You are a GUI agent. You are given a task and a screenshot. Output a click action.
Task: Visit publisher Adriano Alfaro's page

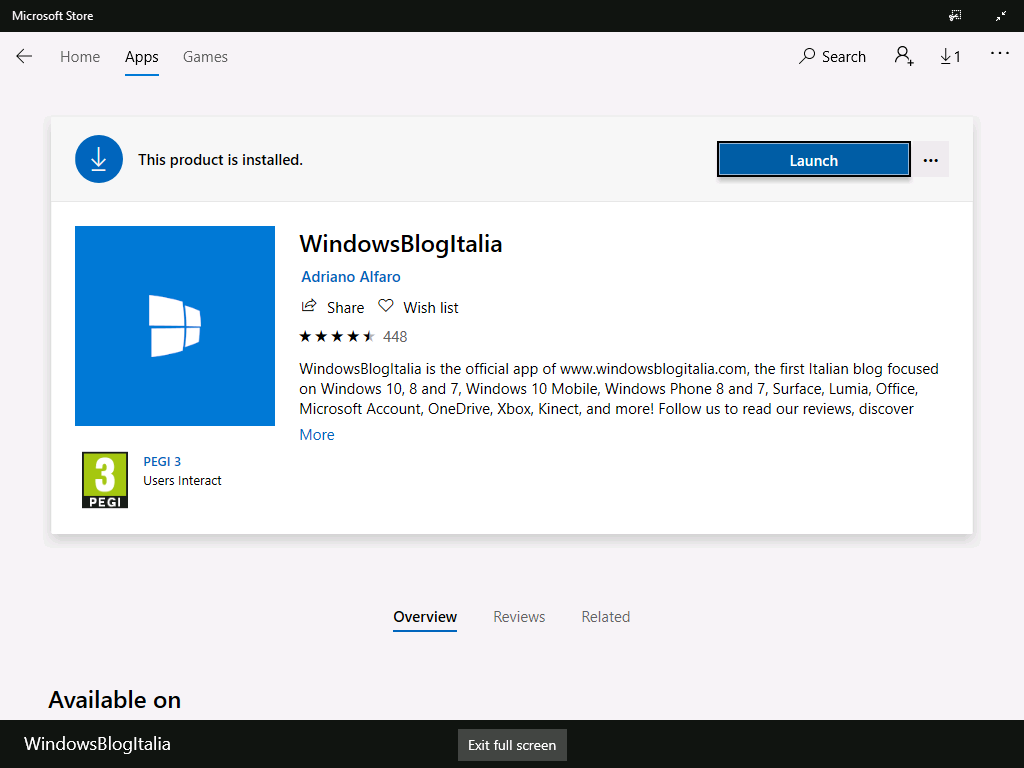(351, 277)
